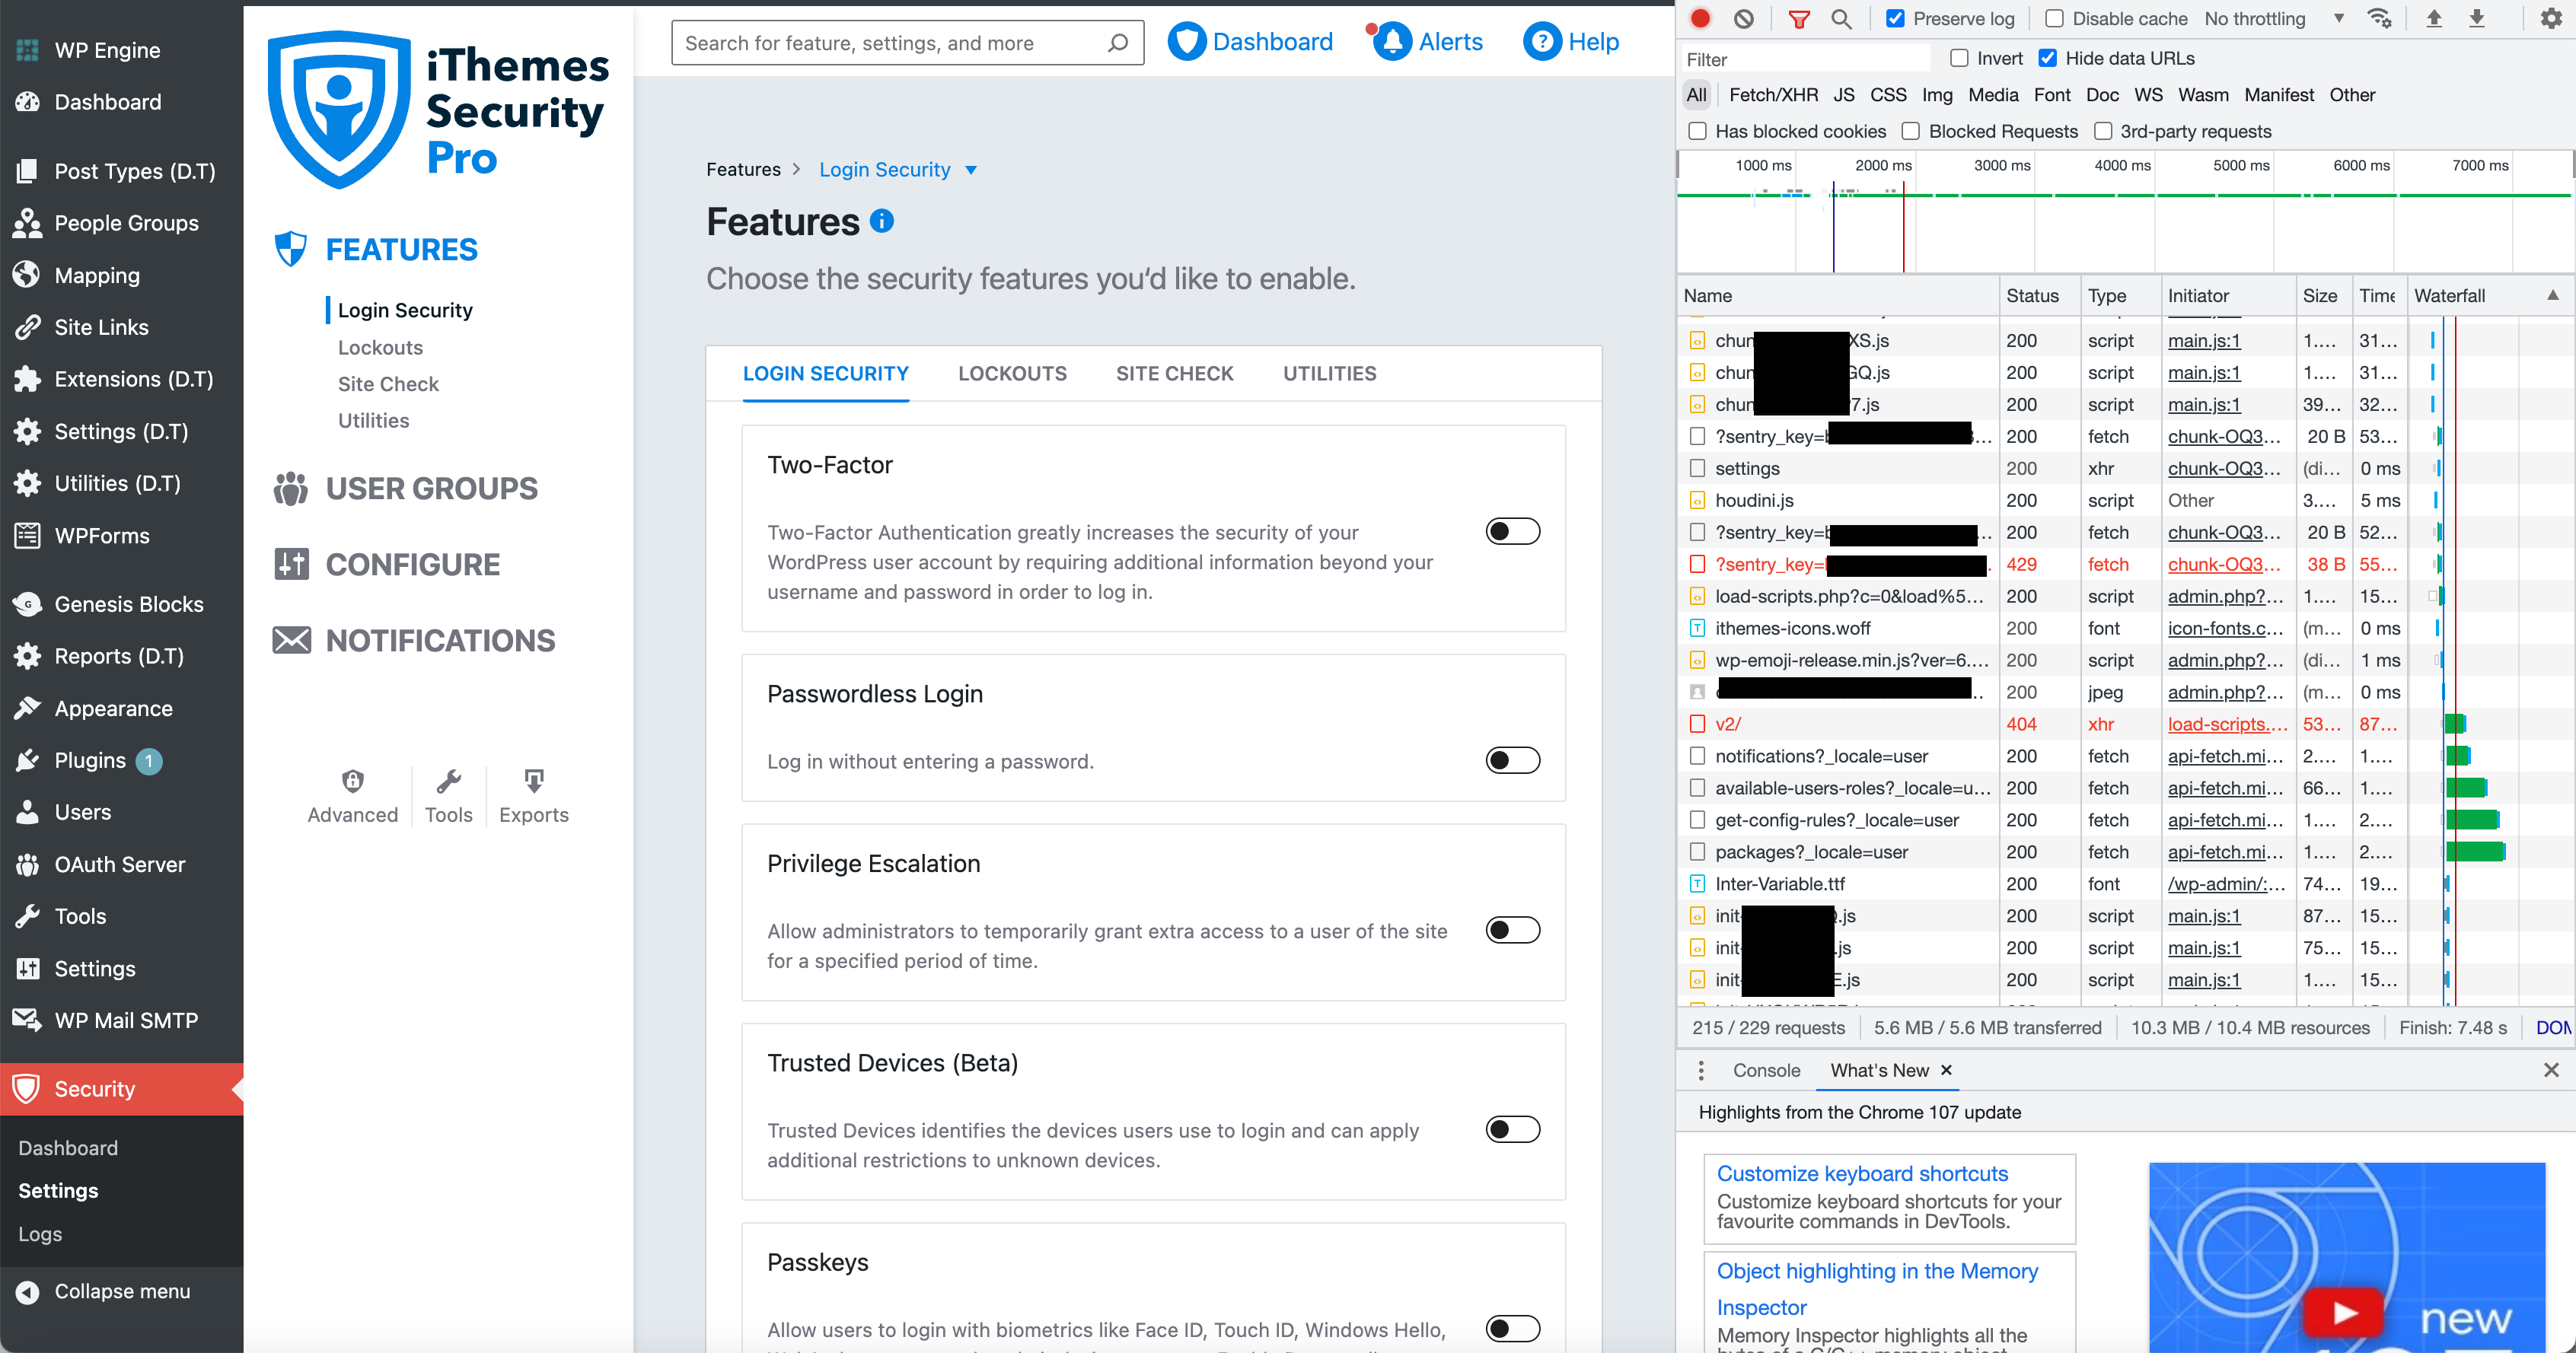Screen dimensions: 2576x1353
Task: Click the Alerts bell icon
Action: (x=1392, y=42)
